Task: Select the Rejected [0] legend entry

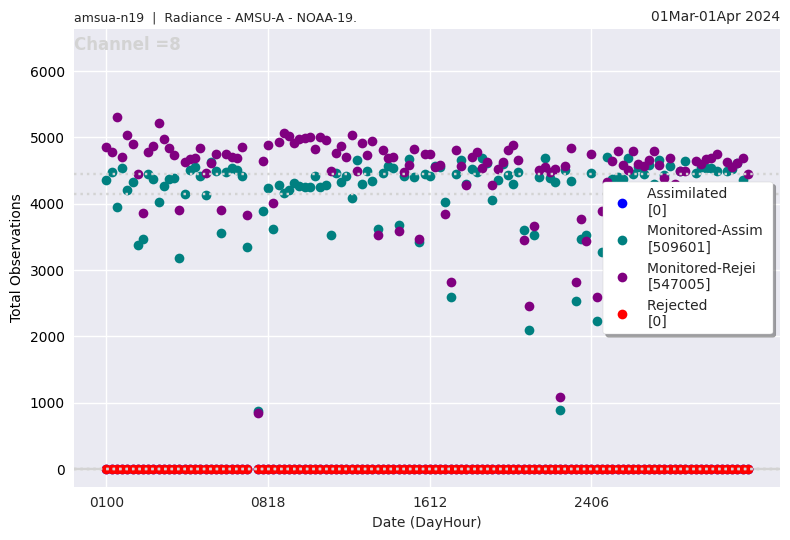Action: tap(677, 312)
